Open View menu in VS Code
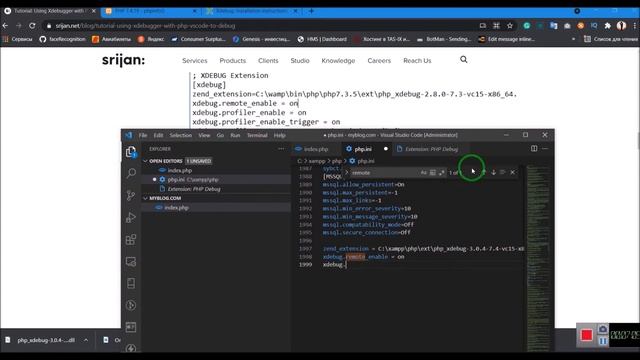 (204, 135)
